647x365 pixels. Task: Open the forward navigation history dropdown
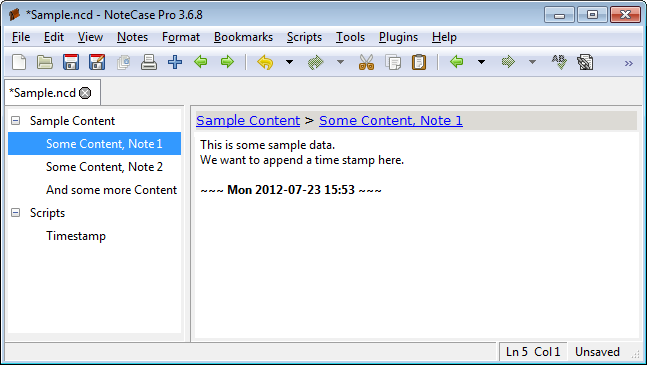click(x=532, y=62)
